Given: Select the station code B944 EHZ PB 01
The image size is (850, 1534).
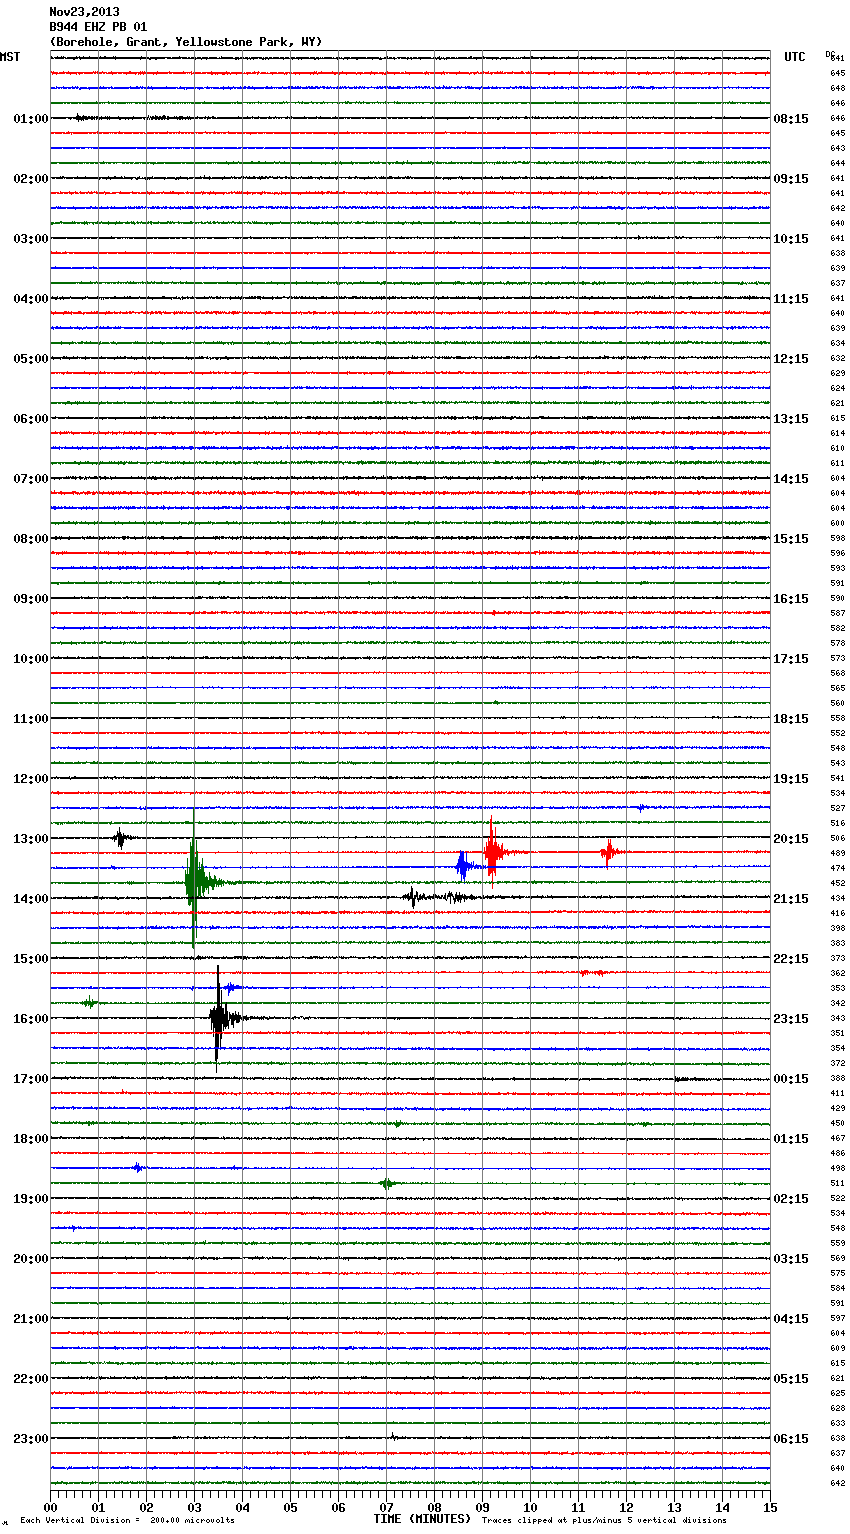Looking at the screenshot, I should (x=98, y=27).
